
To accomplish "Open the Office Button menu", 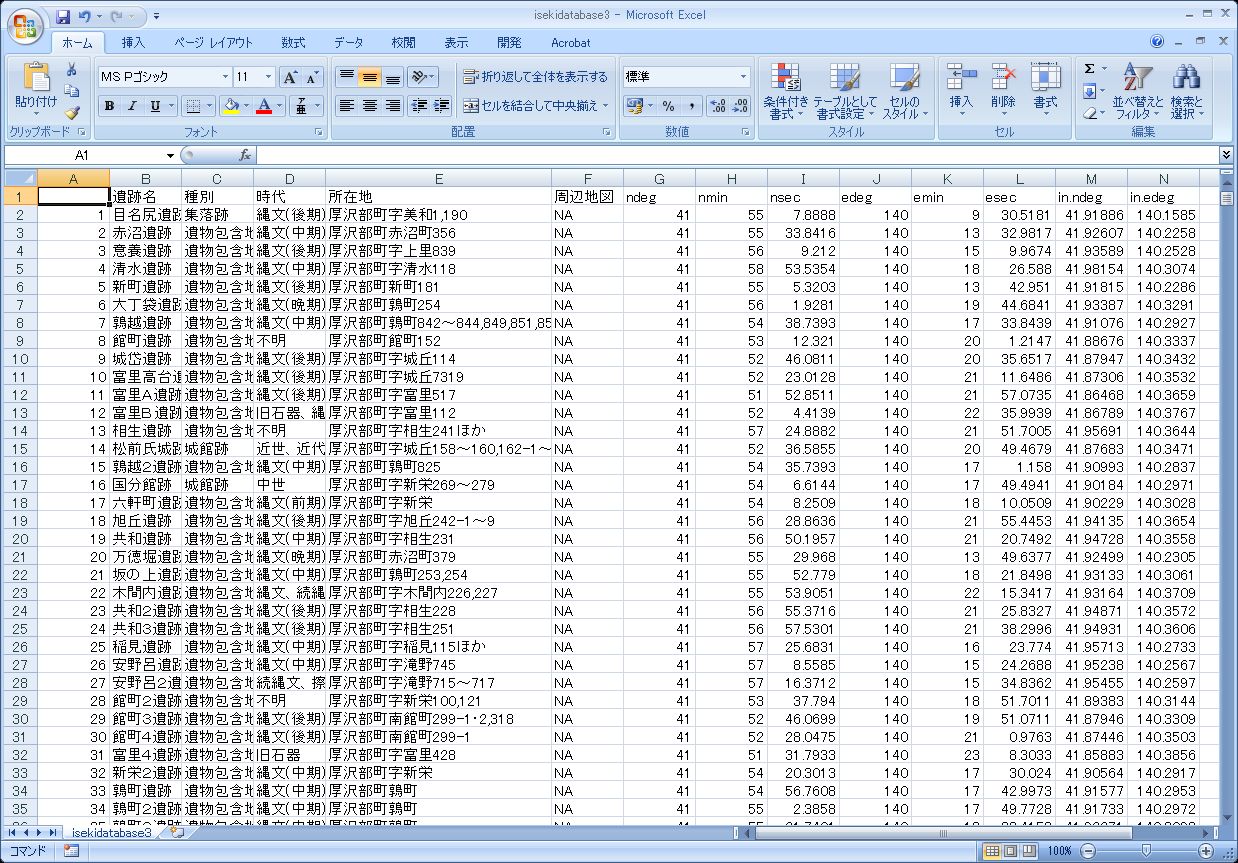I will pos(25,25).
